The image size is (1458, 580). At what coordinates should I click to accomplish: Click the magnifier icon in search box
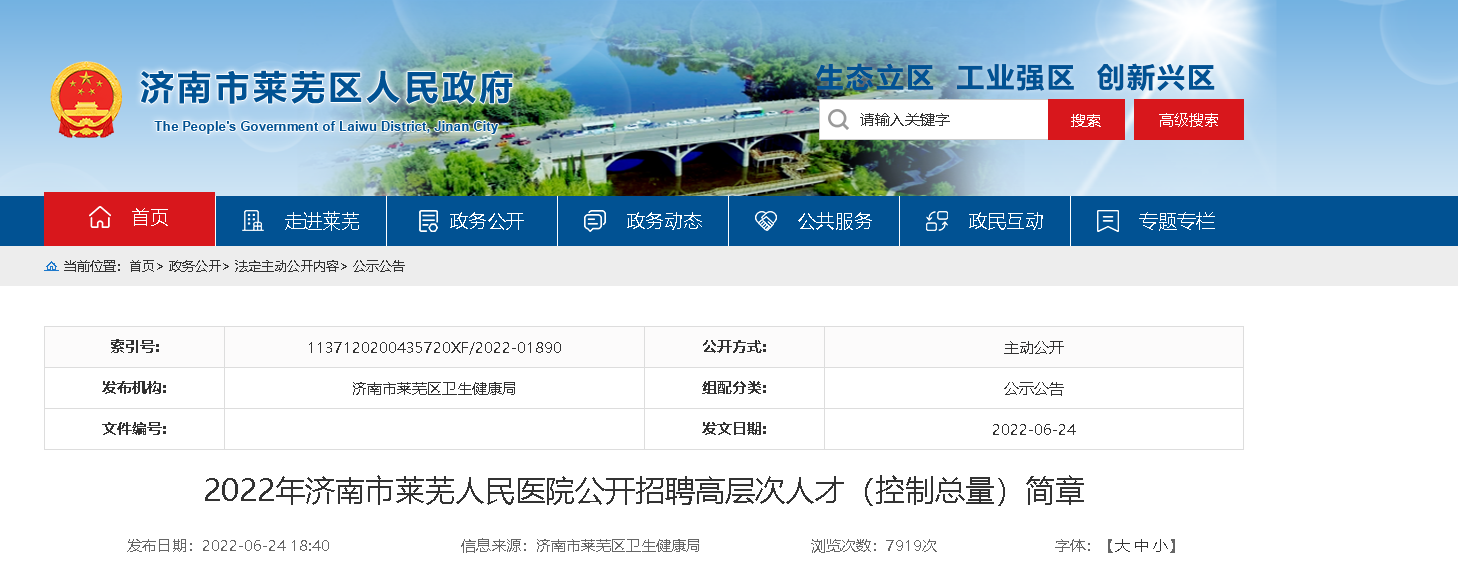pos(838,120)
